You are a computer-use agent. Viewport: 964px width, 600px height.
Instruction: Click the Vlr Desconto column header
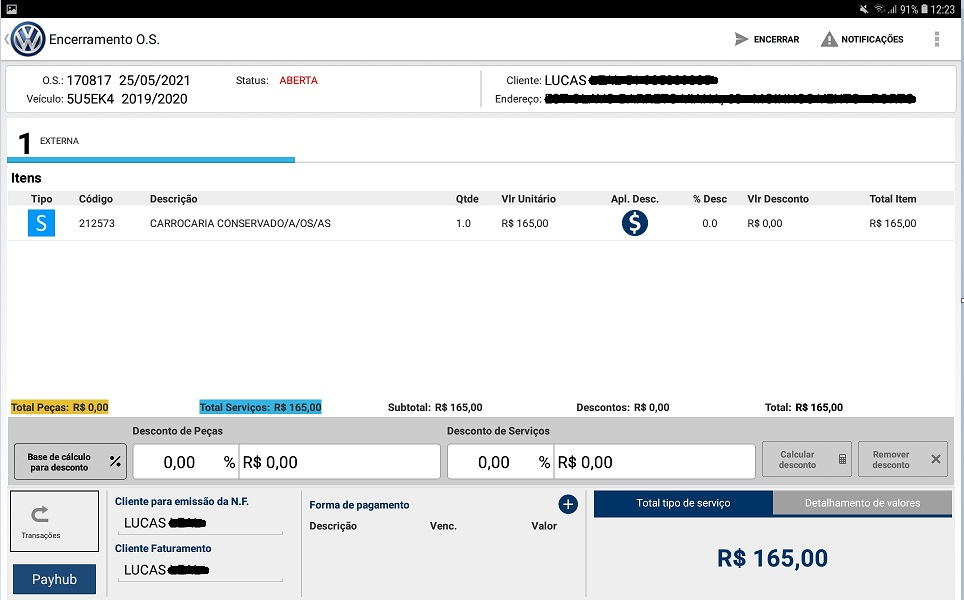778,199
